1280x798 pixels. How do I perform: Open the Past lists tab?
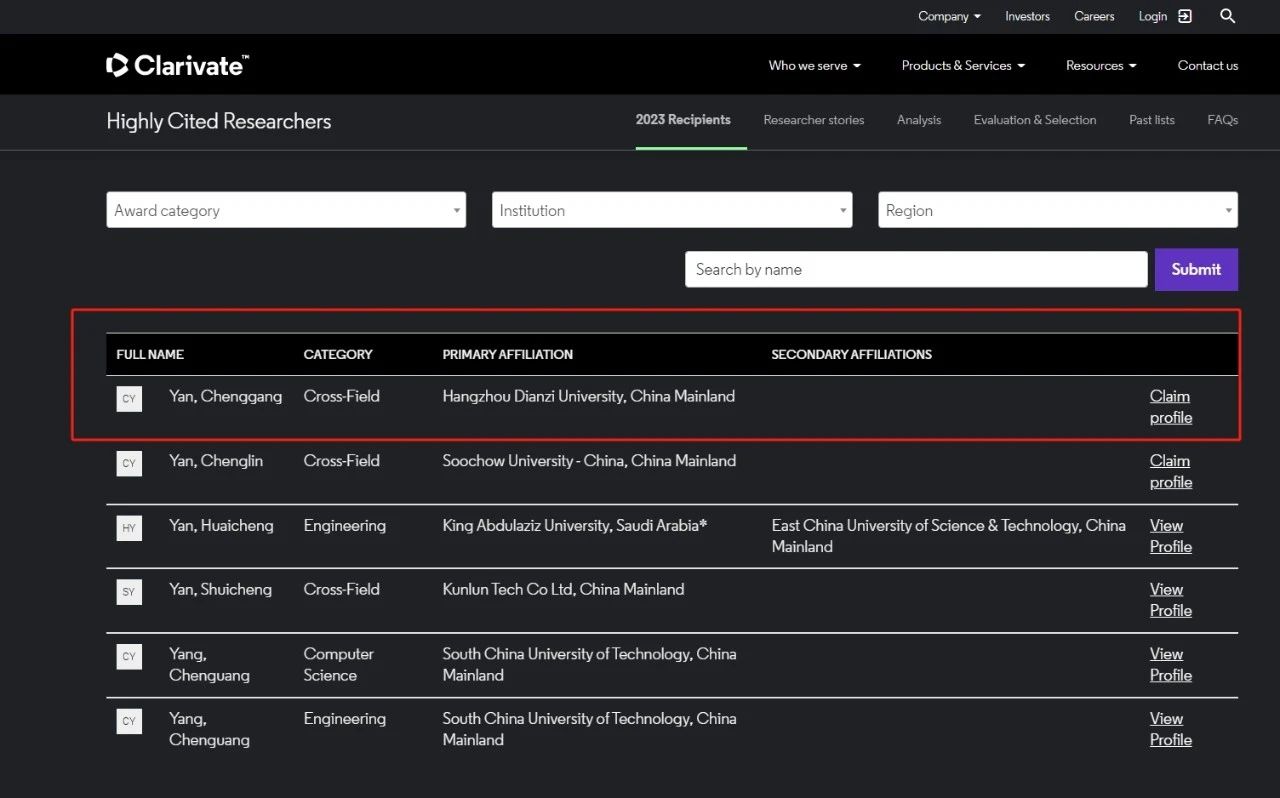[1152, 120]
